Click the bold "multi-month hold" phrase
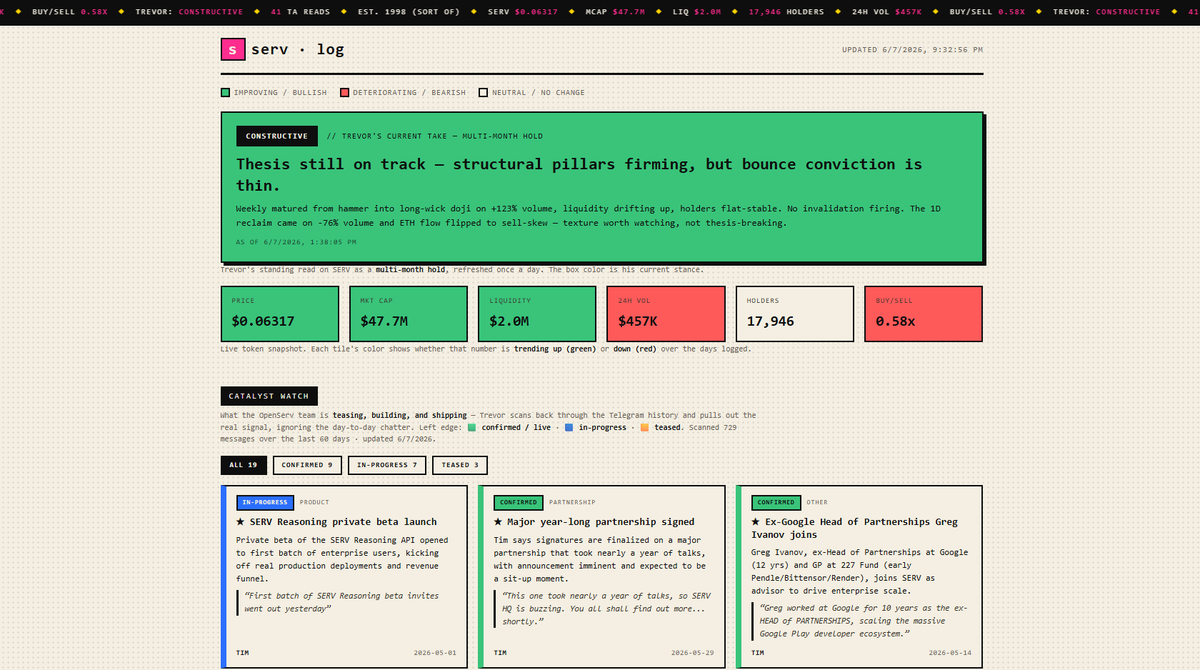The height and width of the screenshot is (670, 1200). pyautogui.click(x=412, y=271)
